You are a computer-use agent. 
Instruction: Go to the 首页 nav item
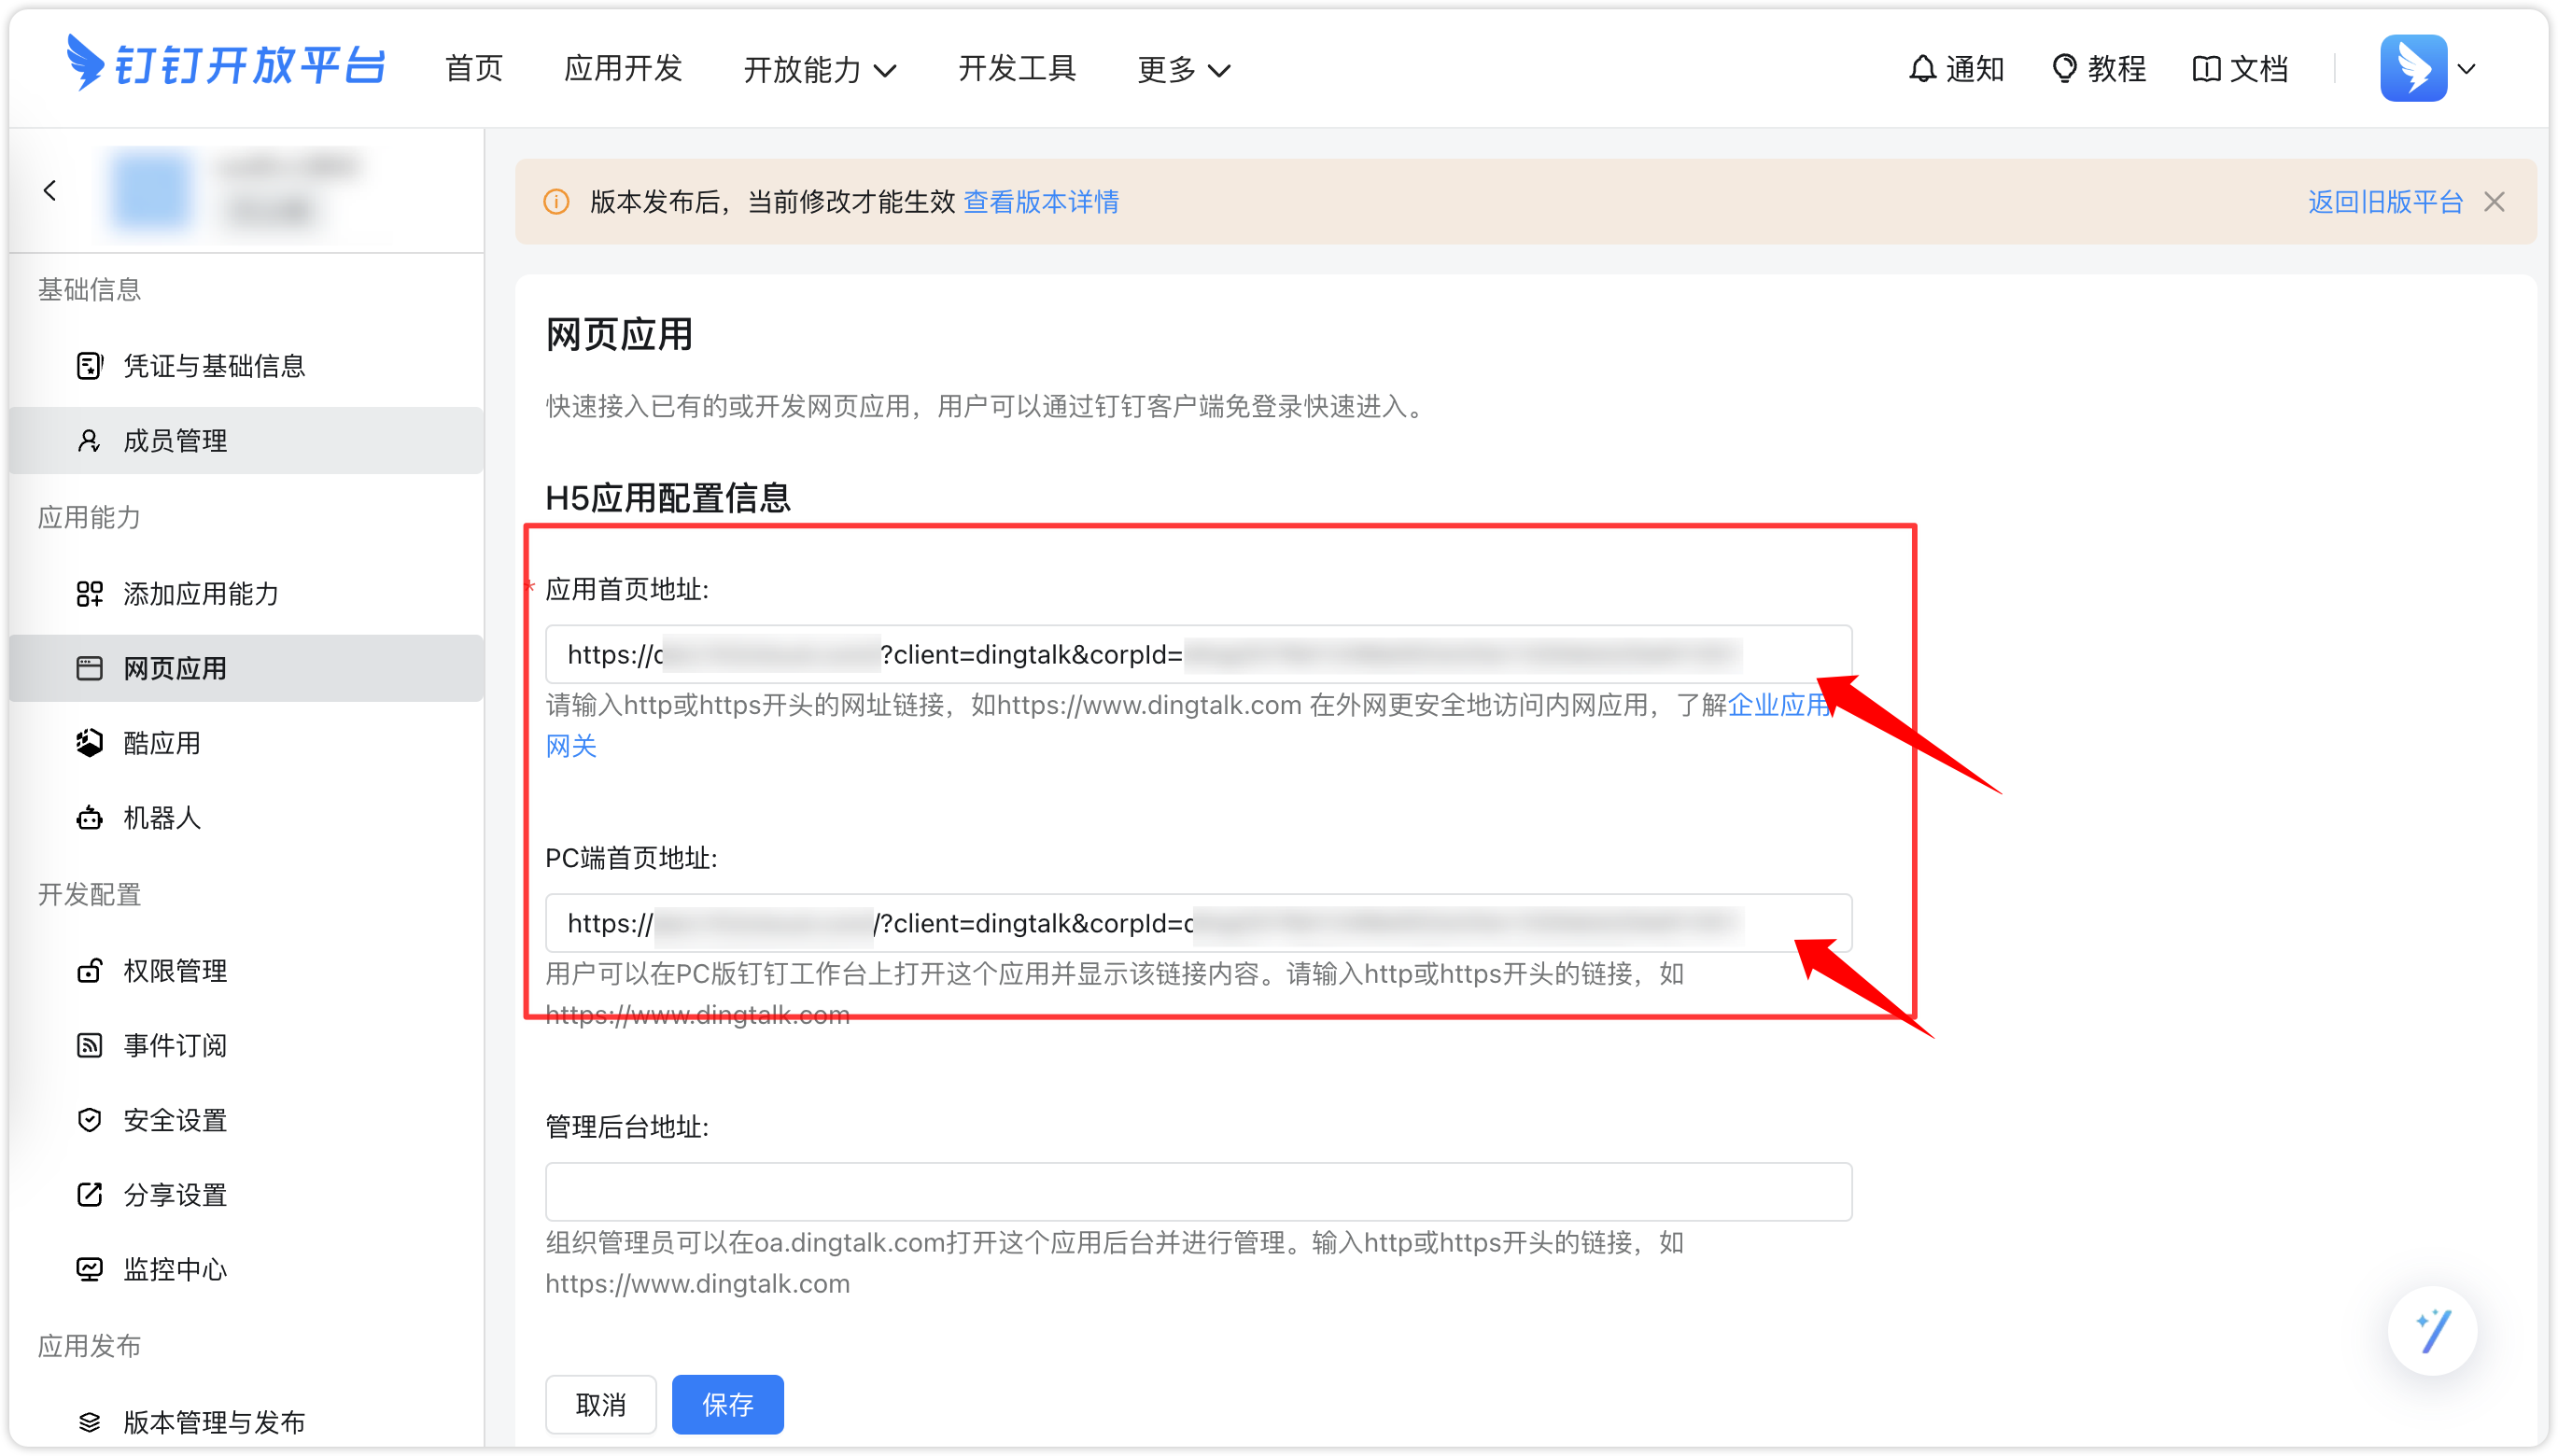pos(474,68)
